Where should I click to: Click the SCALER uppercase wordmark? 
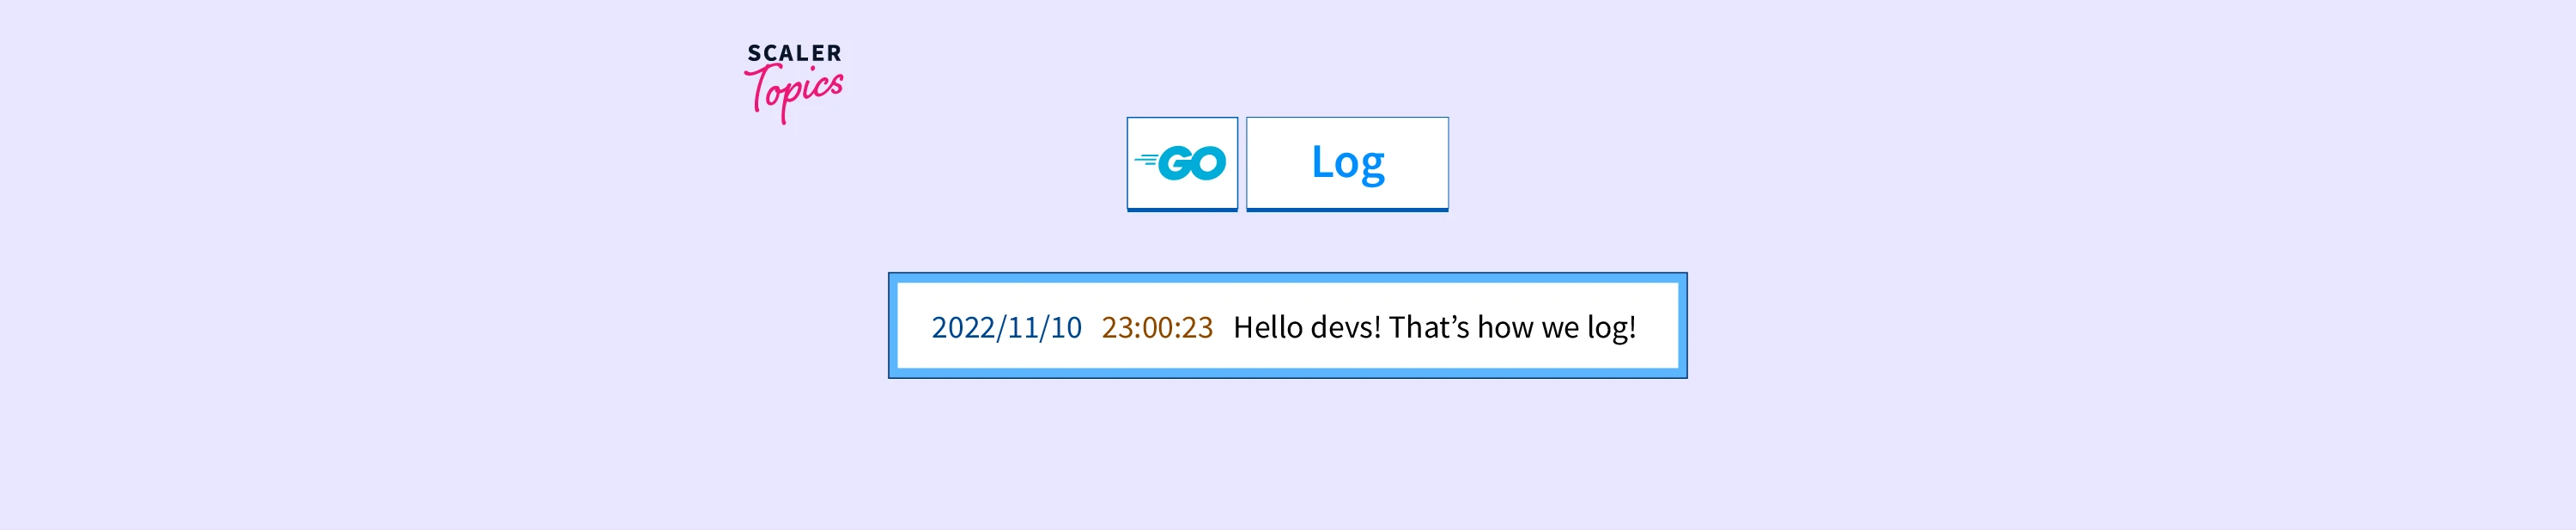tap(795, 53)
